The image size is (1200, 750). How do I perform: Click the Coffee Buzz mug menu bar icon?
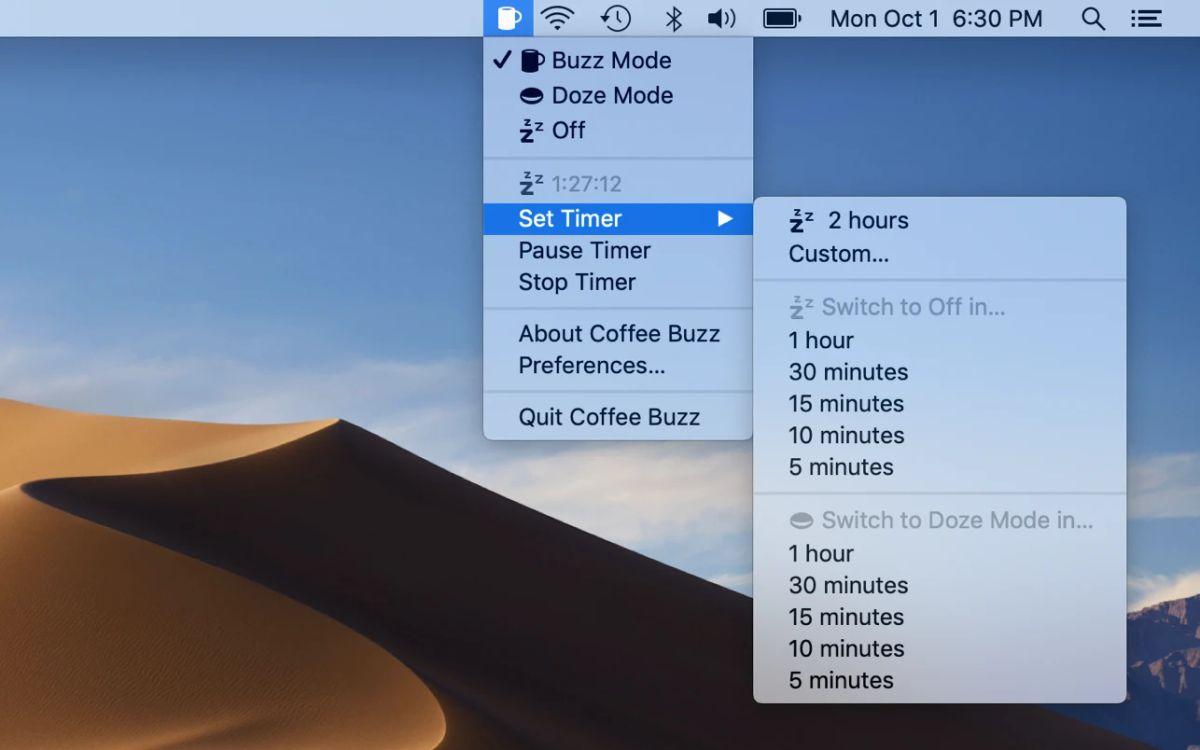[509, 18]
